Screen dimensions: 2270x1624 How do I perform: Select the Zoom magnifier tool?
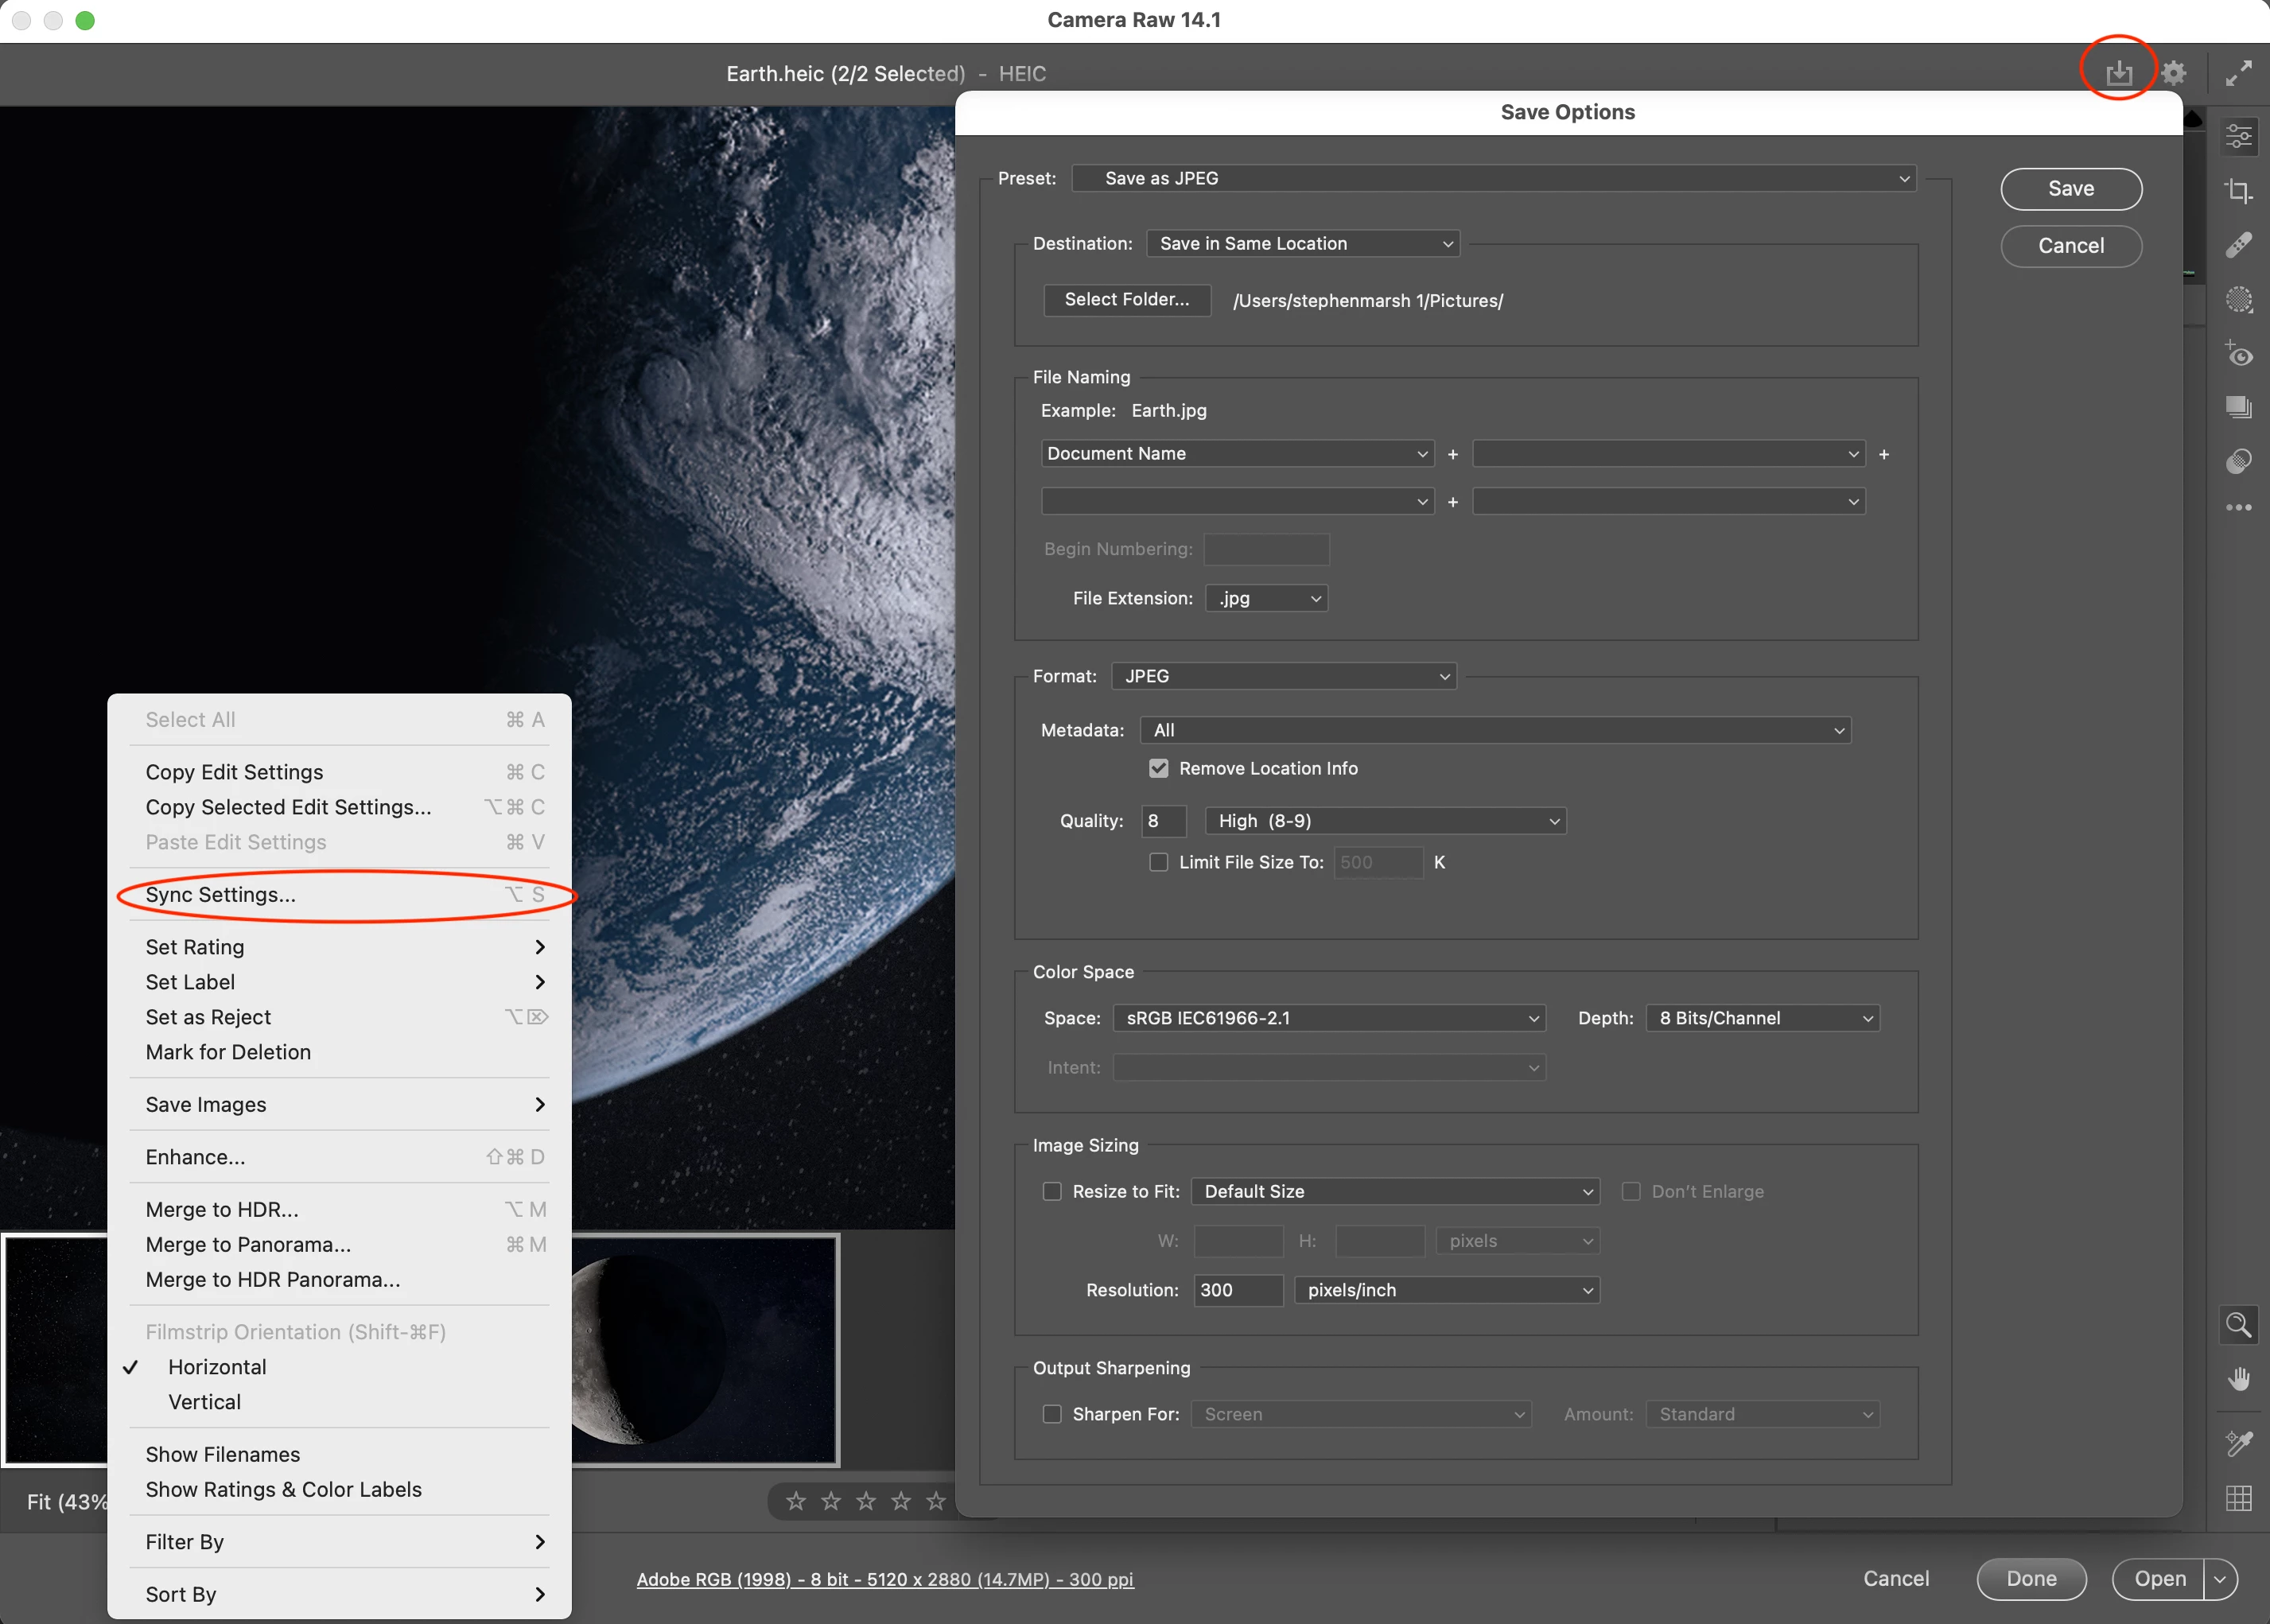coord(2238,1325)
